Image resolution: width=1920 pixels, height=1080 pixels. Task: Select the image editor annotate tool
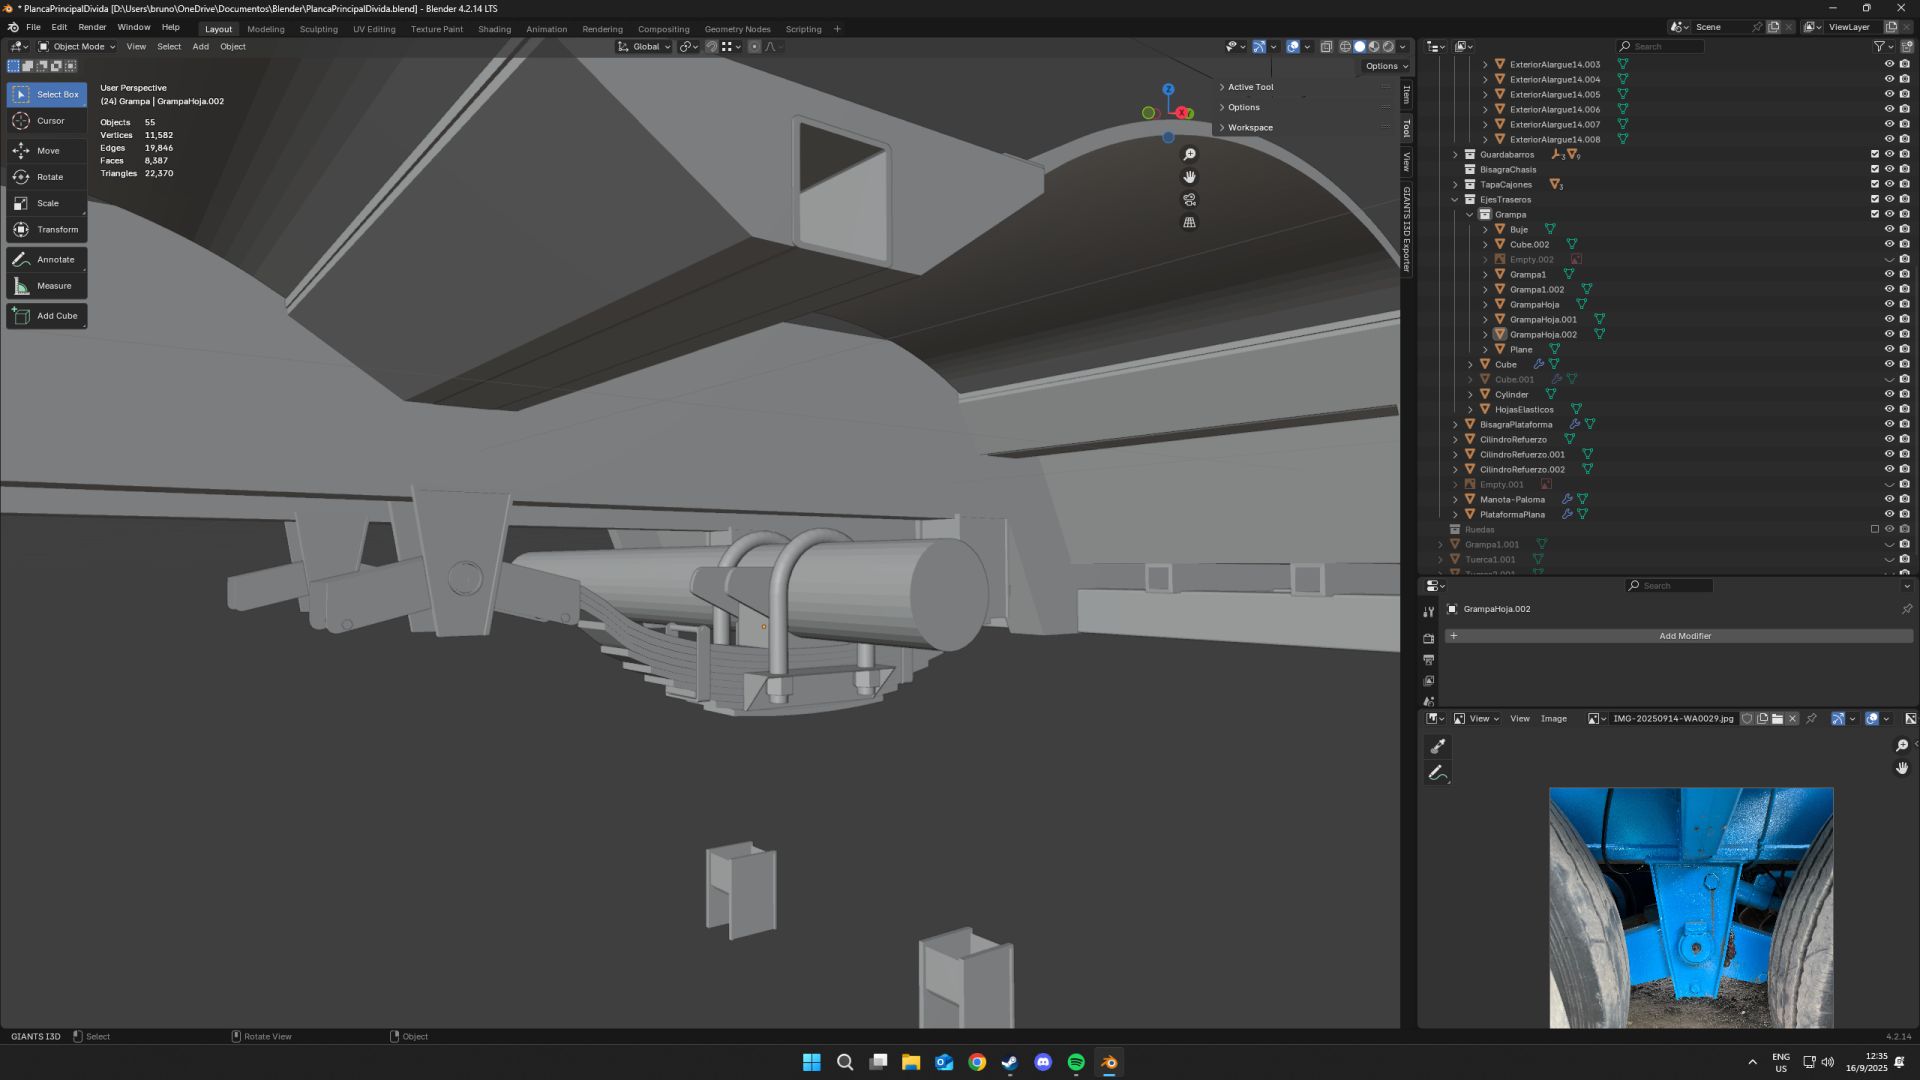[1438, 773]
